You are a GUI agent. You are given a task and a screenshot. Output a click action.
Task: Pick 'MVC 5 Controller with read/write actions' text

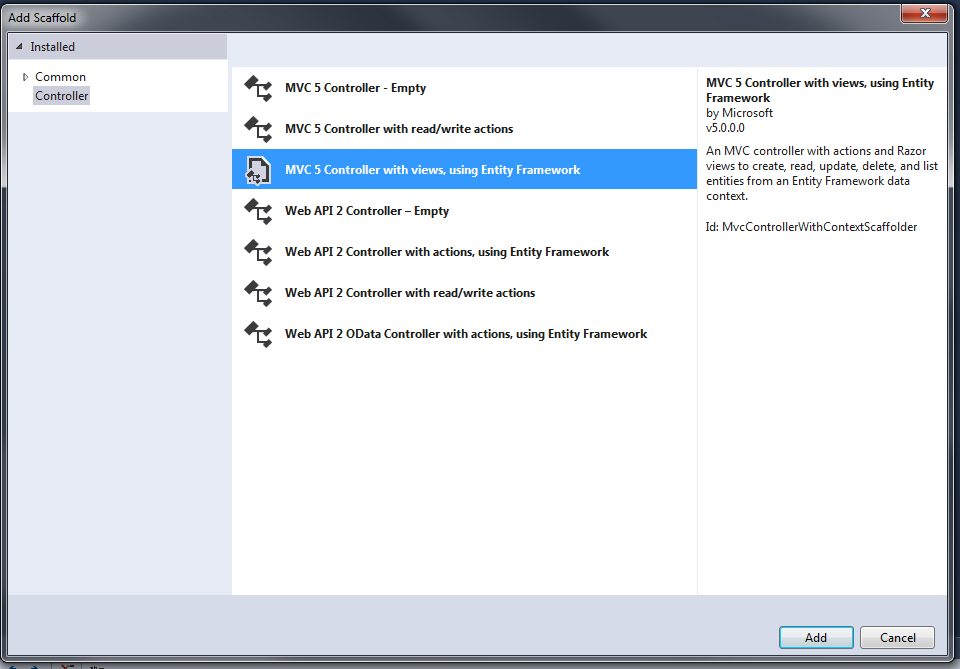pyautogui.click(x=399, y=129)
